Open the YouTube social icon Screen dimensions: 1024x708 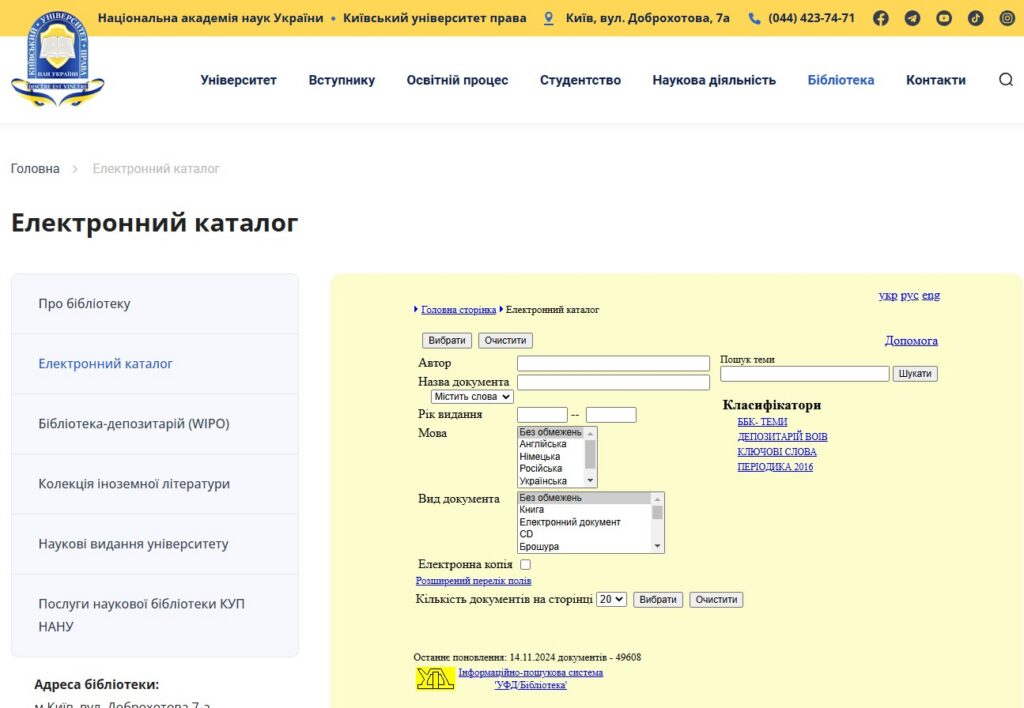click(944, 18)
